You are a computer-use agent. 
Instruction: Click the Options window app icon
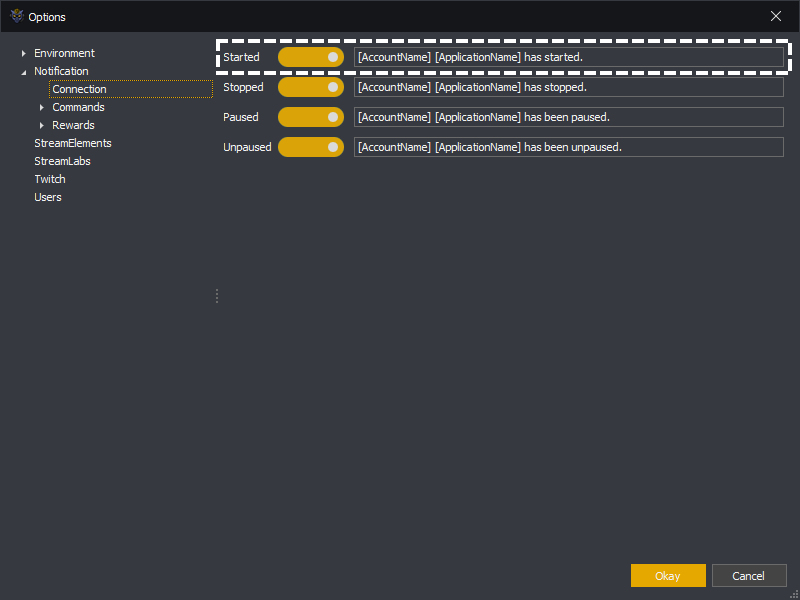17,16
